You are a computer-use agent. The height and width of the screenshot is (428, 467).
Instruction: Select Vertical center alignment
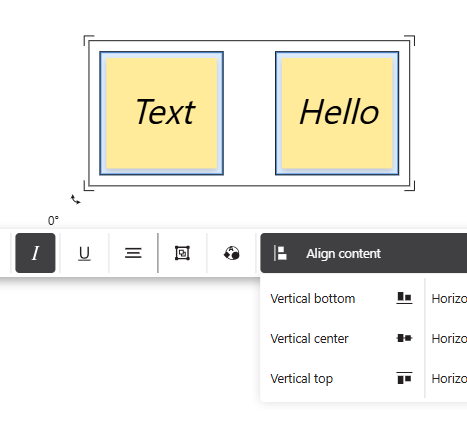[342, 338]
